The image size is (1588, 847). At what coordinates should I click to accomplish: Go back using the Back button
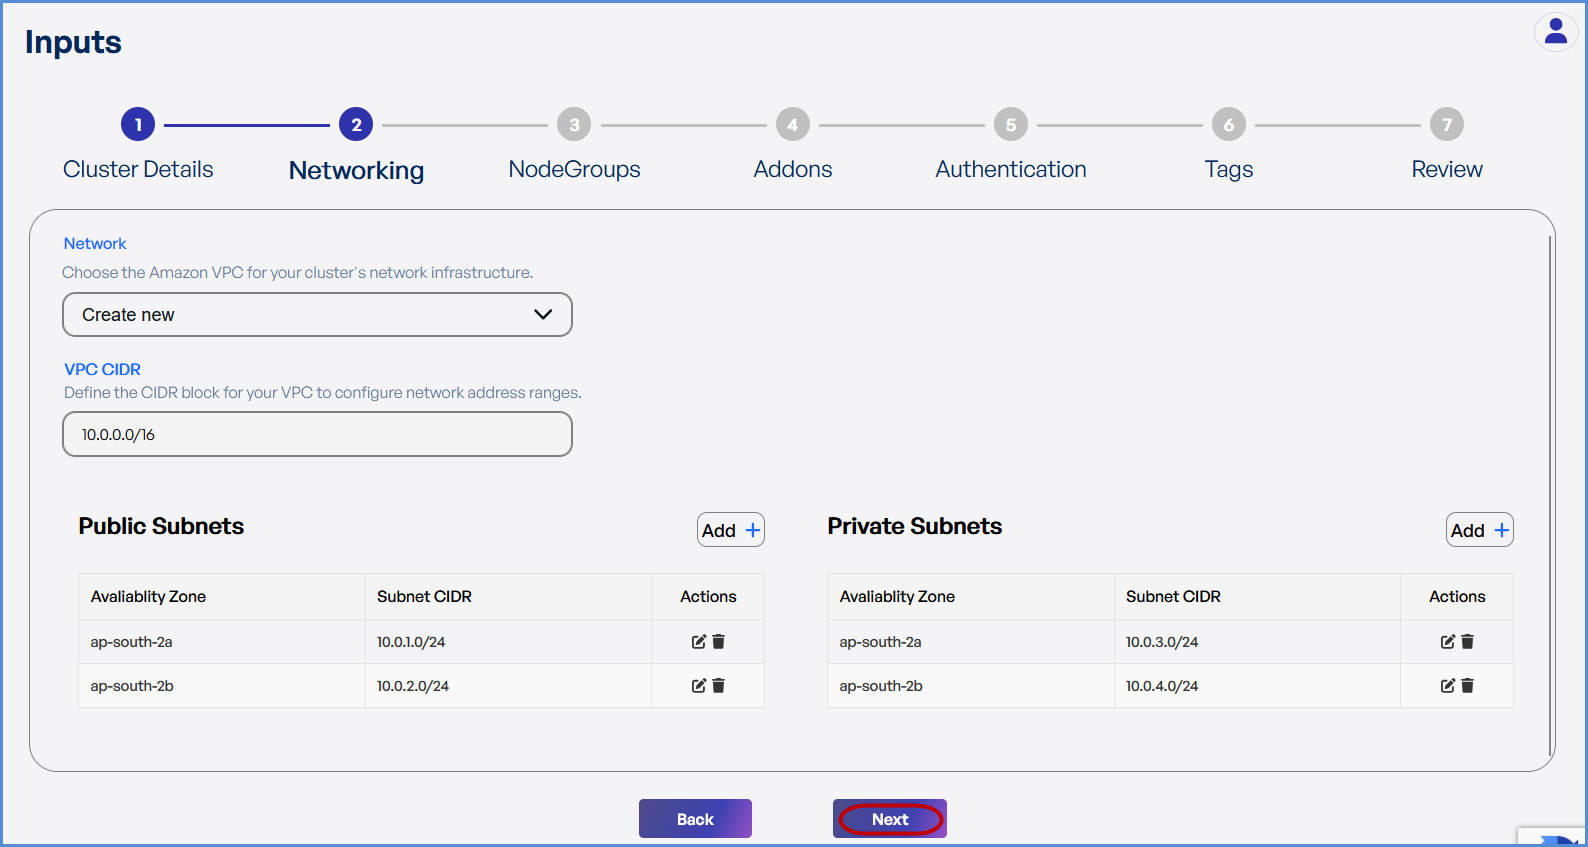[x=695, y=819]
